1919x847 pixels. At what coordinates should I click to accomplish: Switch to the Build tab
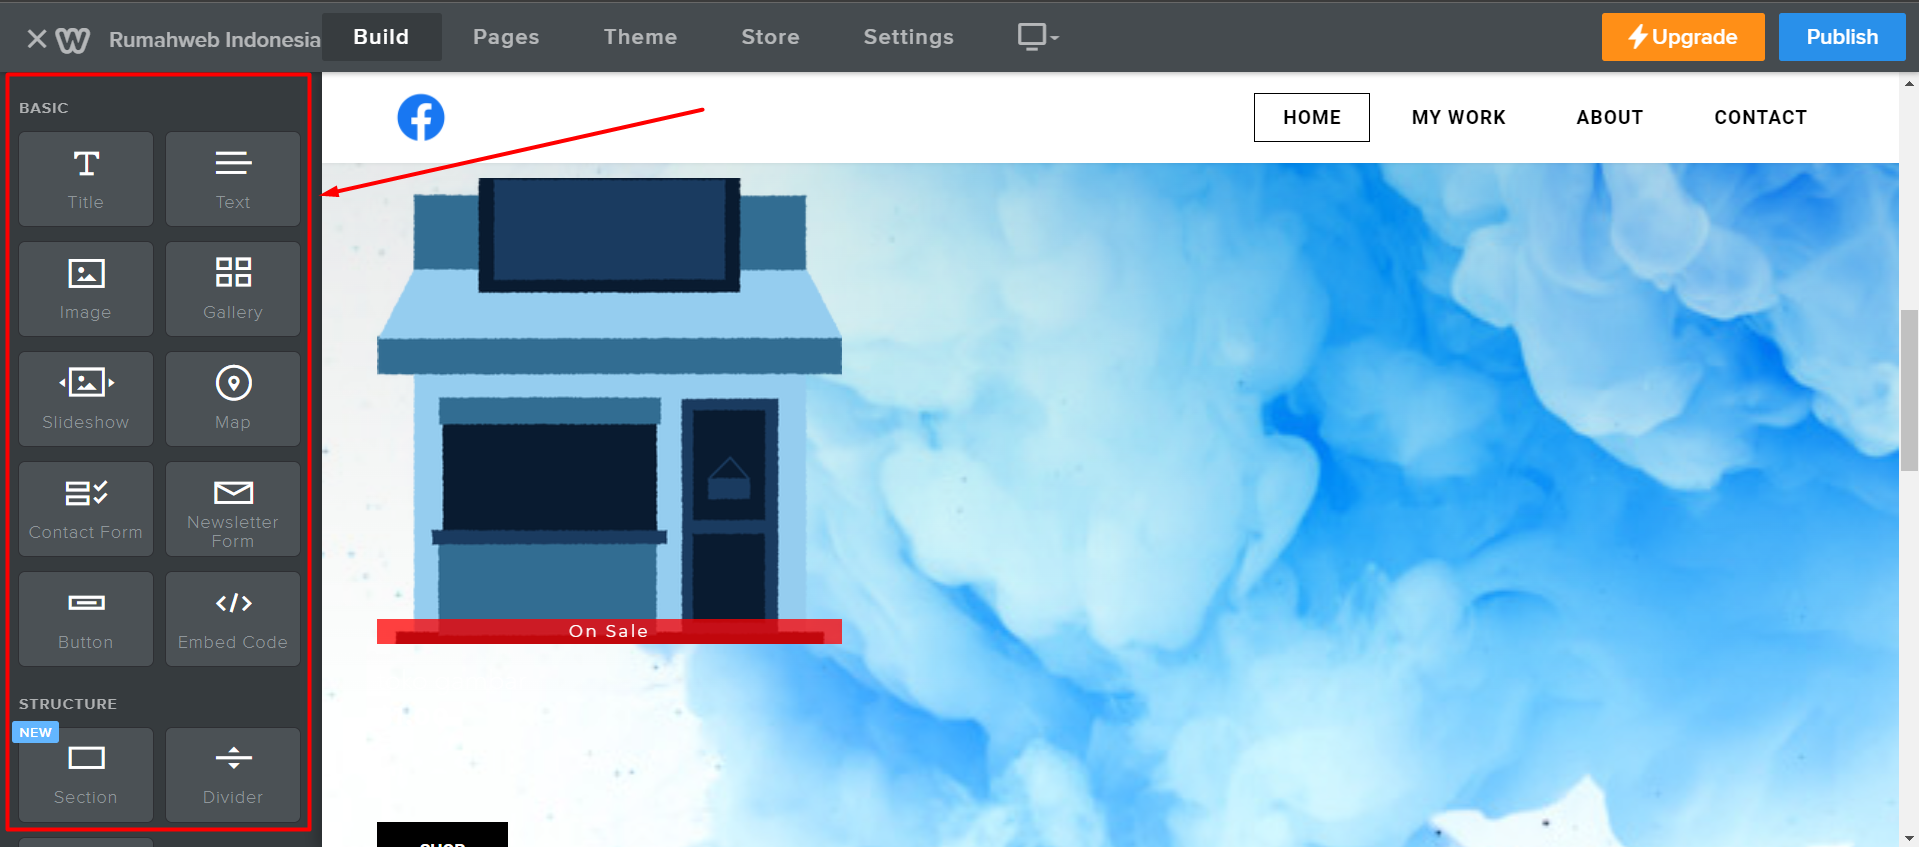[381, 37]
